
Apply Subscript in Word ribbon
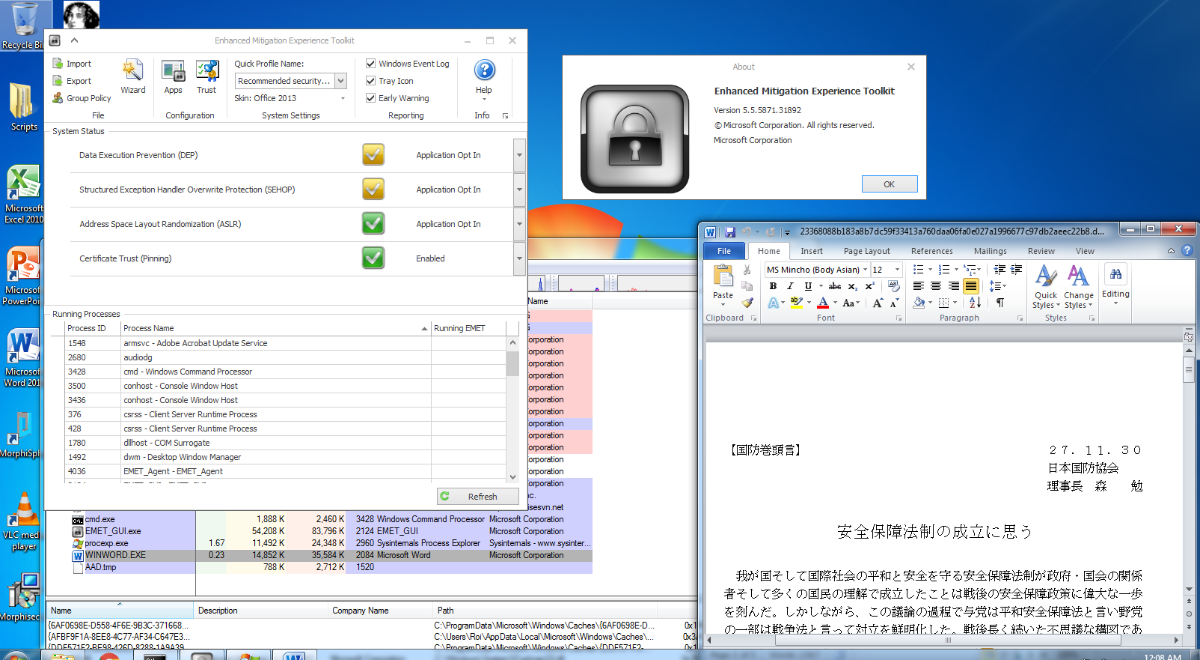click(851, 286)
